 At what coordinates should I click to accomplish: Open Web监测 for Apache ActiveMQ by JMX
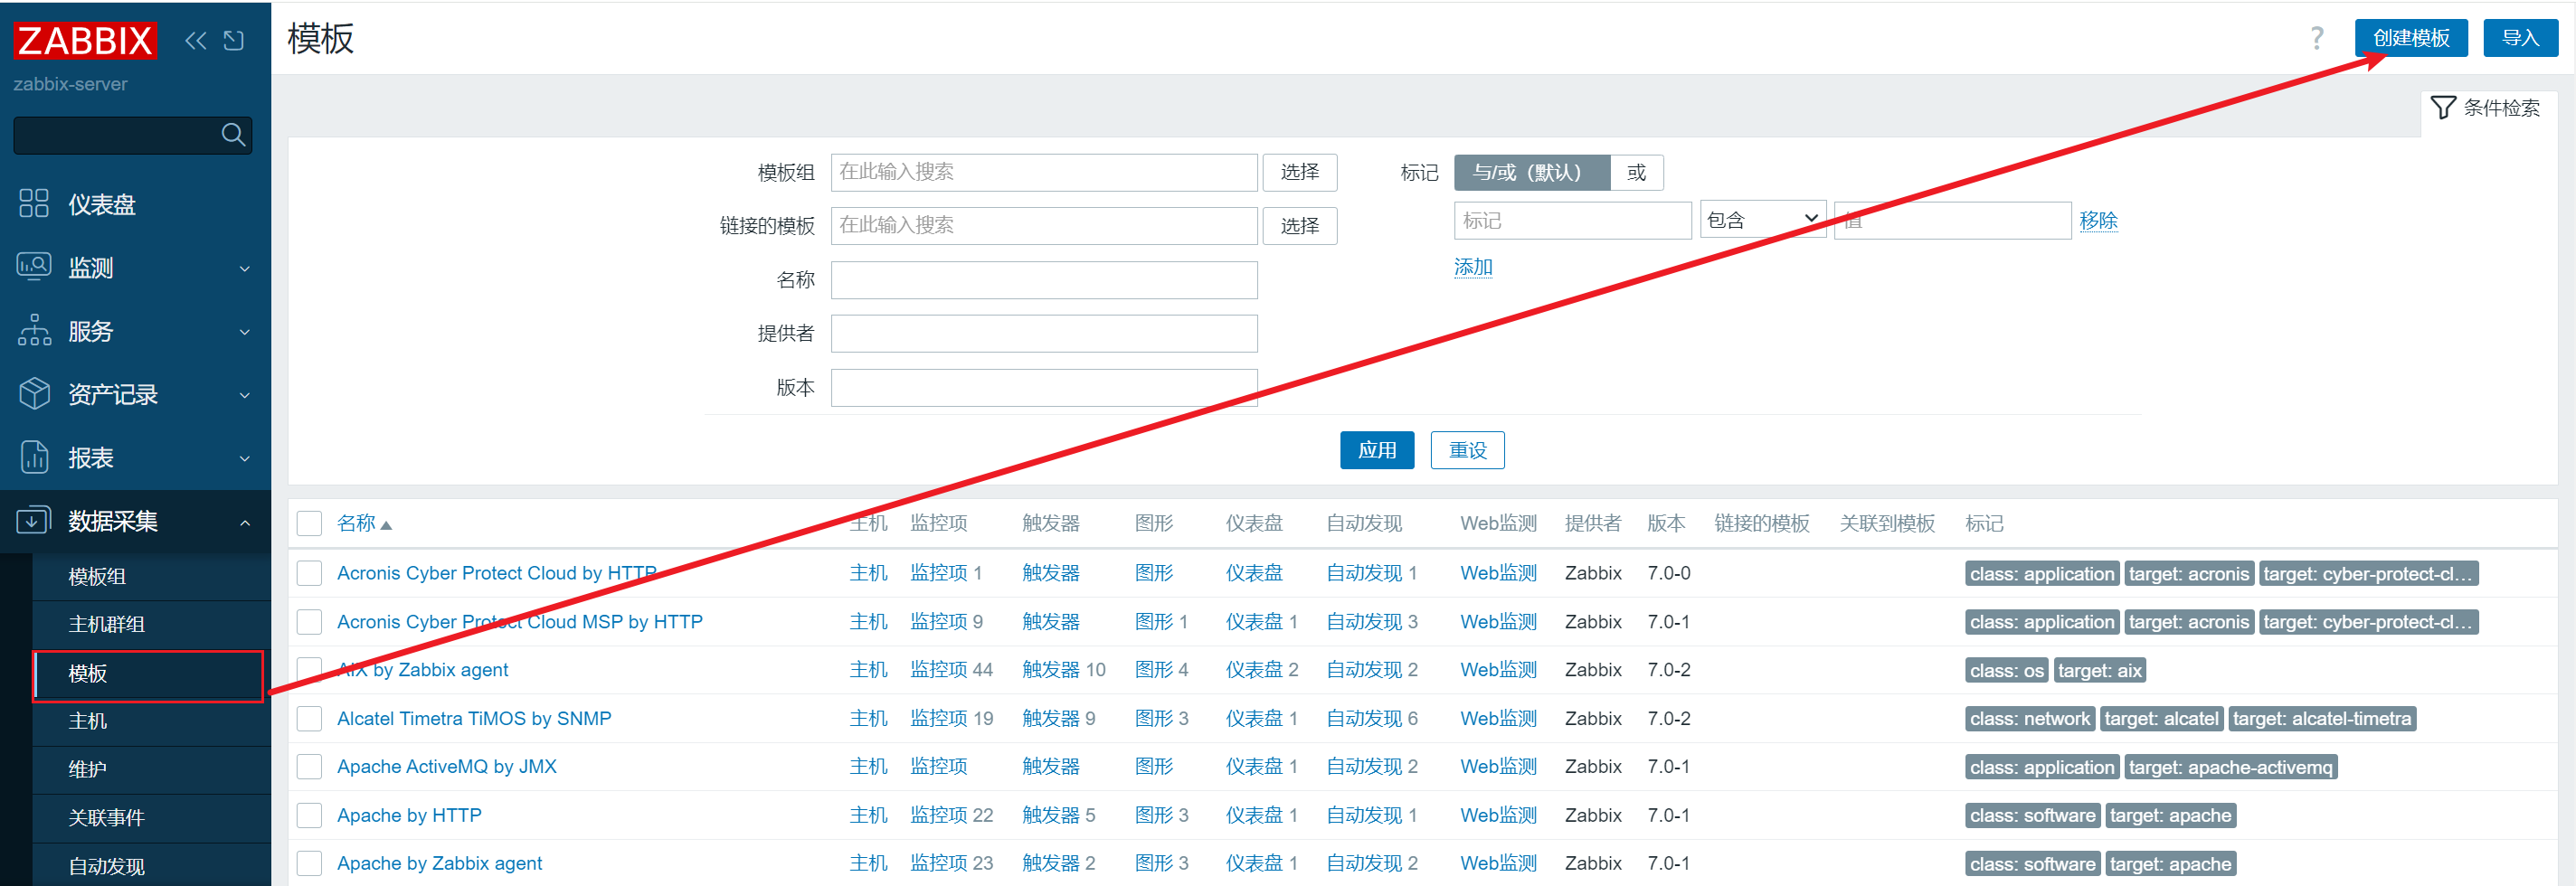(x=1498, y=767)
